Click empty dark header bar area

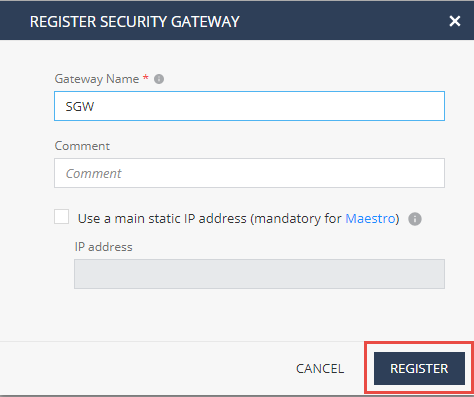[x=343, y=21]
